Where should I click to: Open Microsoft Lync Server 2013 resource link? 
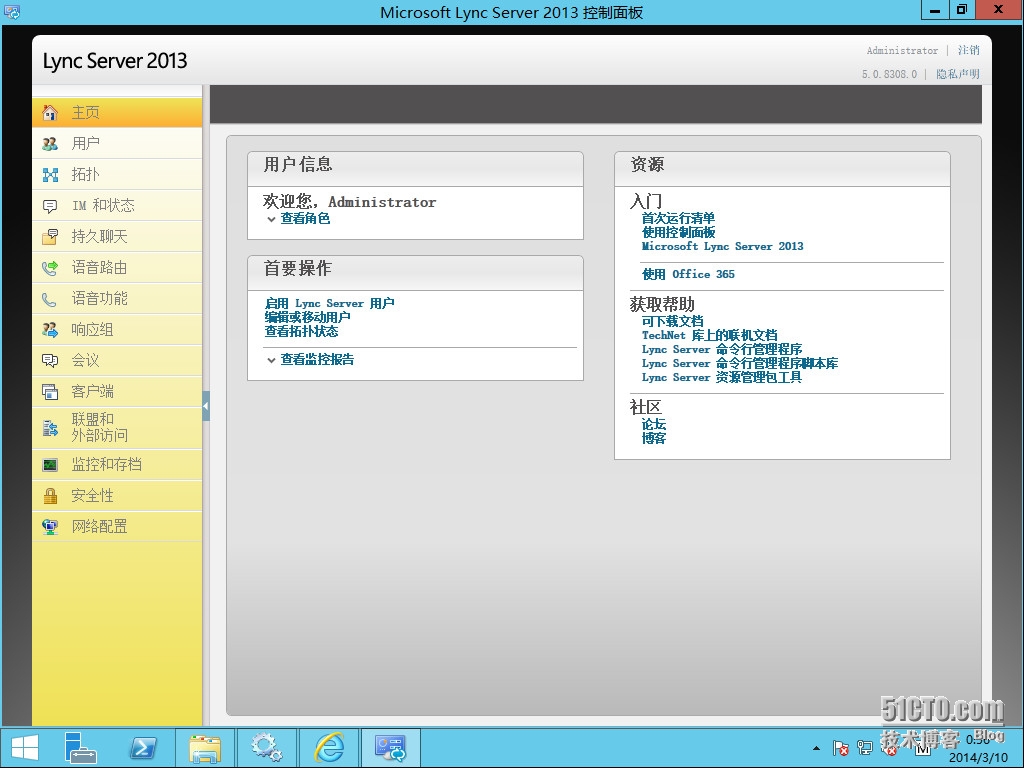[x=722, y=247]
